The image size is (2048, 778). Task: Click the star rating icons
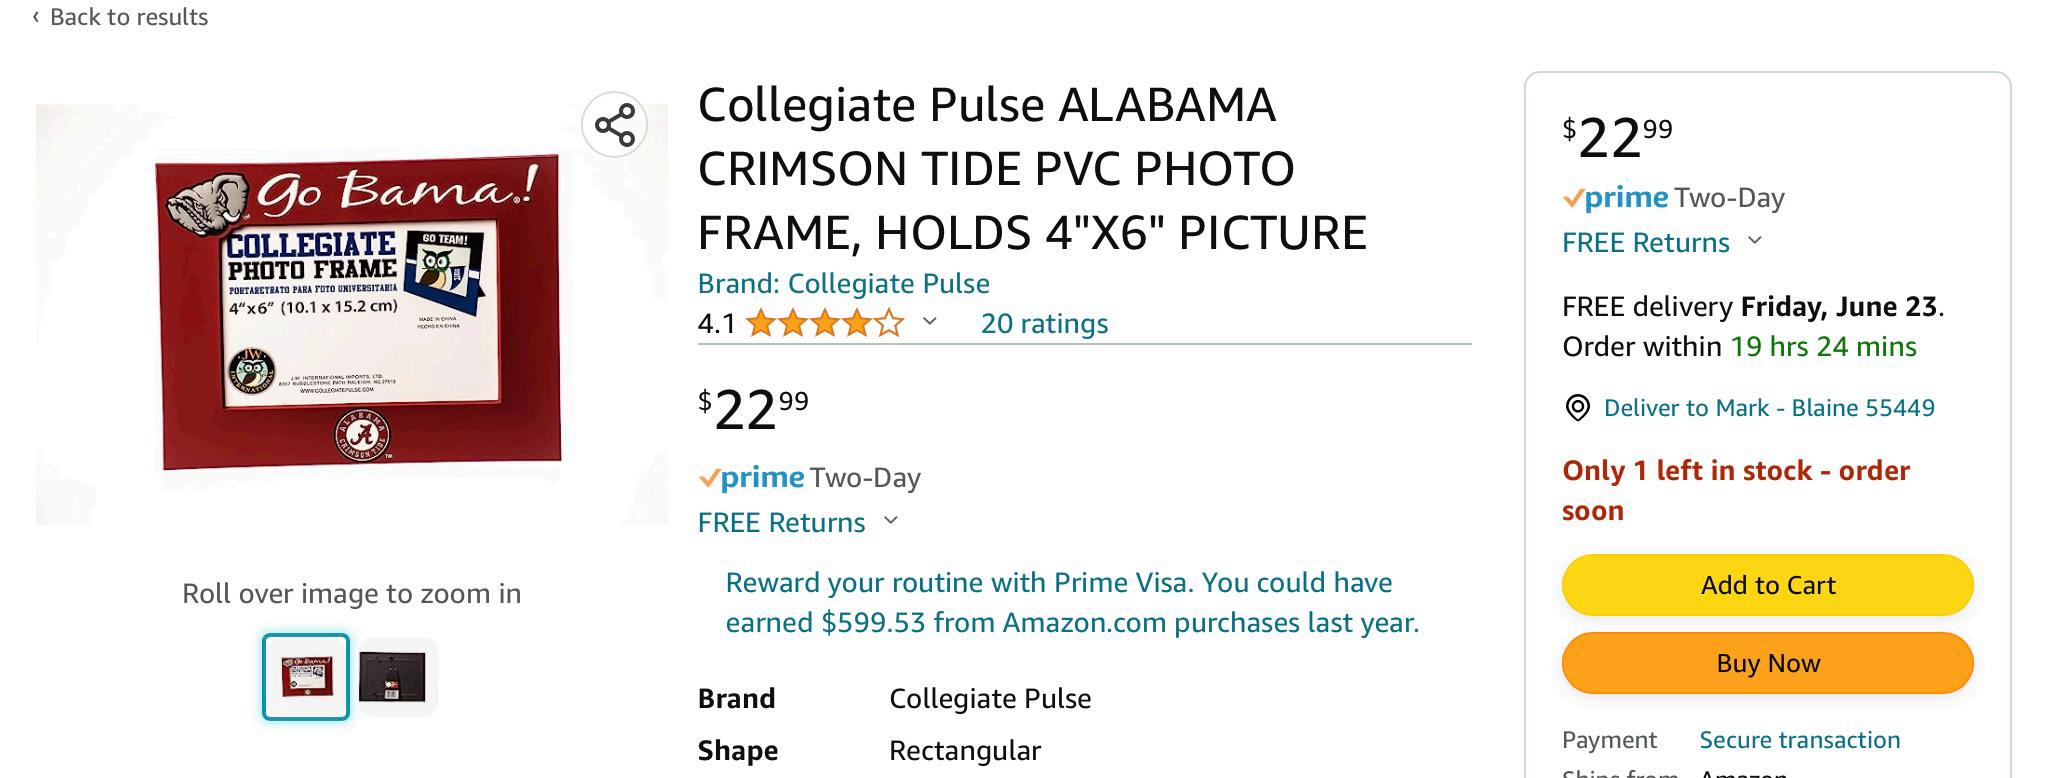tap(824, 324)
